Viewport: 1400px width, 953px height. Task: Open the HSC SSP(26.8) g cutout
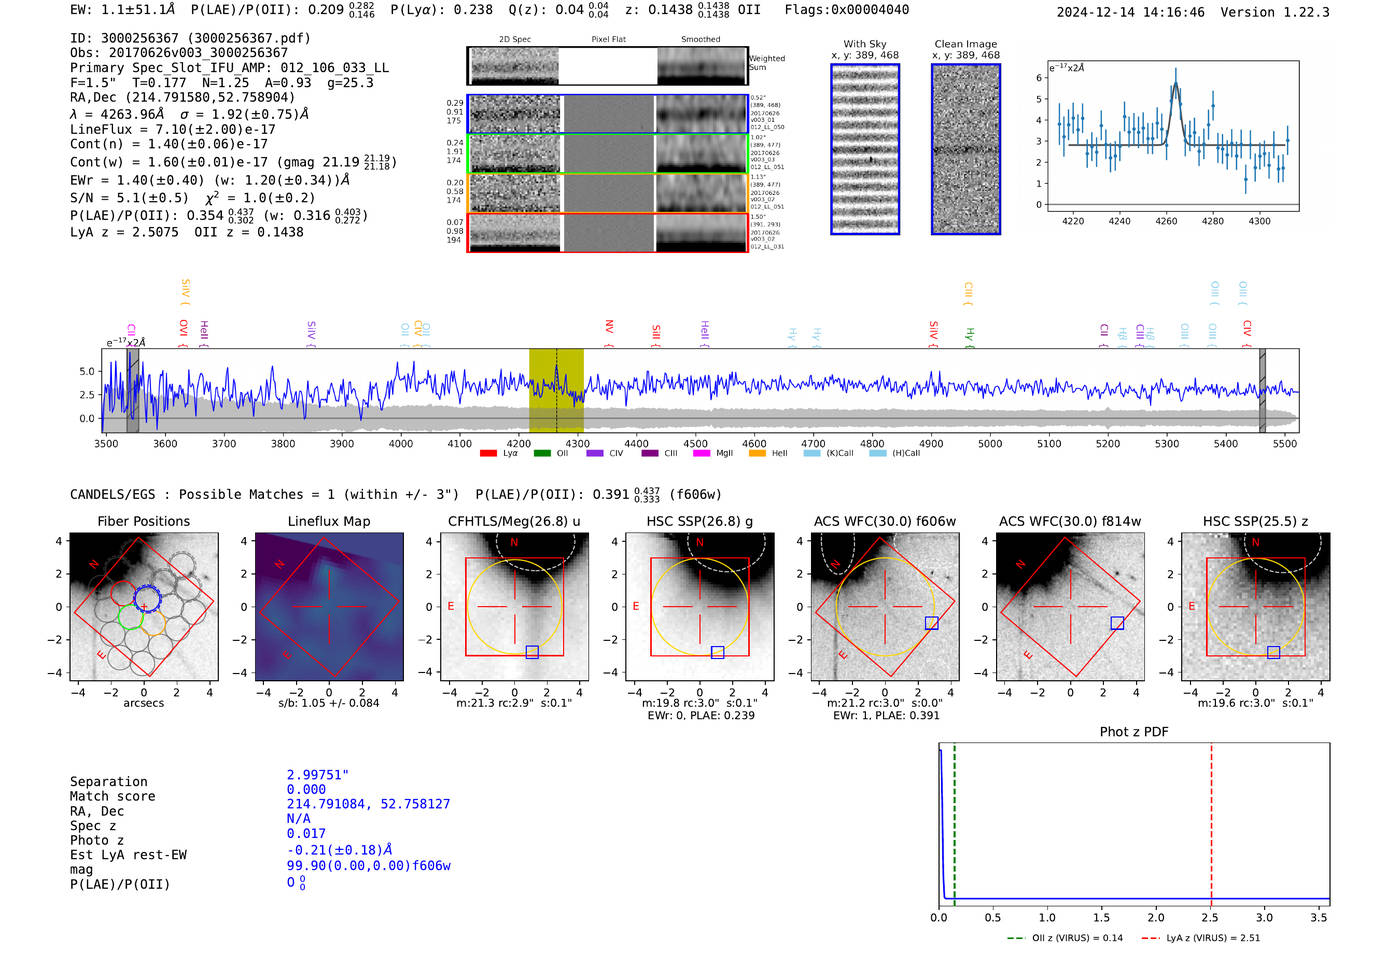(700, 607)
